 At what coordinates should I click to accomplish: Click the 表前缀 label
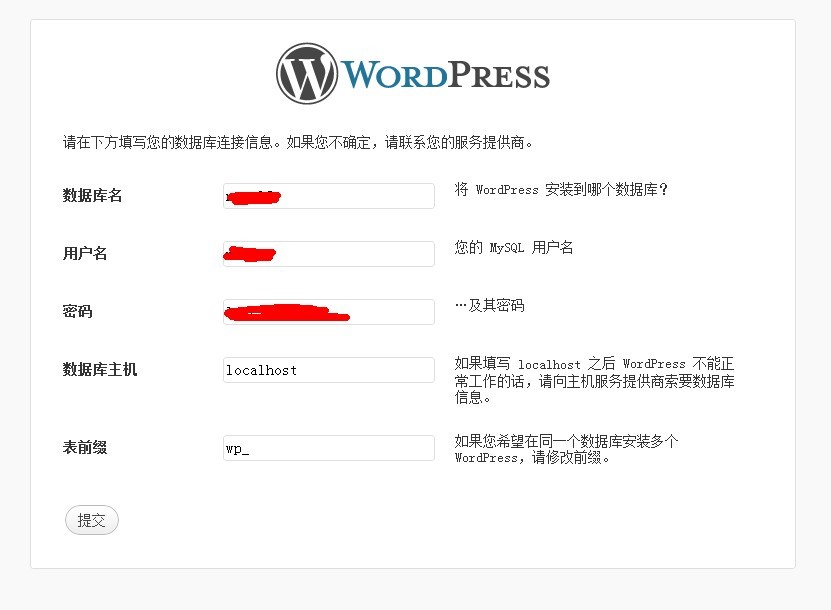tap(85, 447)
